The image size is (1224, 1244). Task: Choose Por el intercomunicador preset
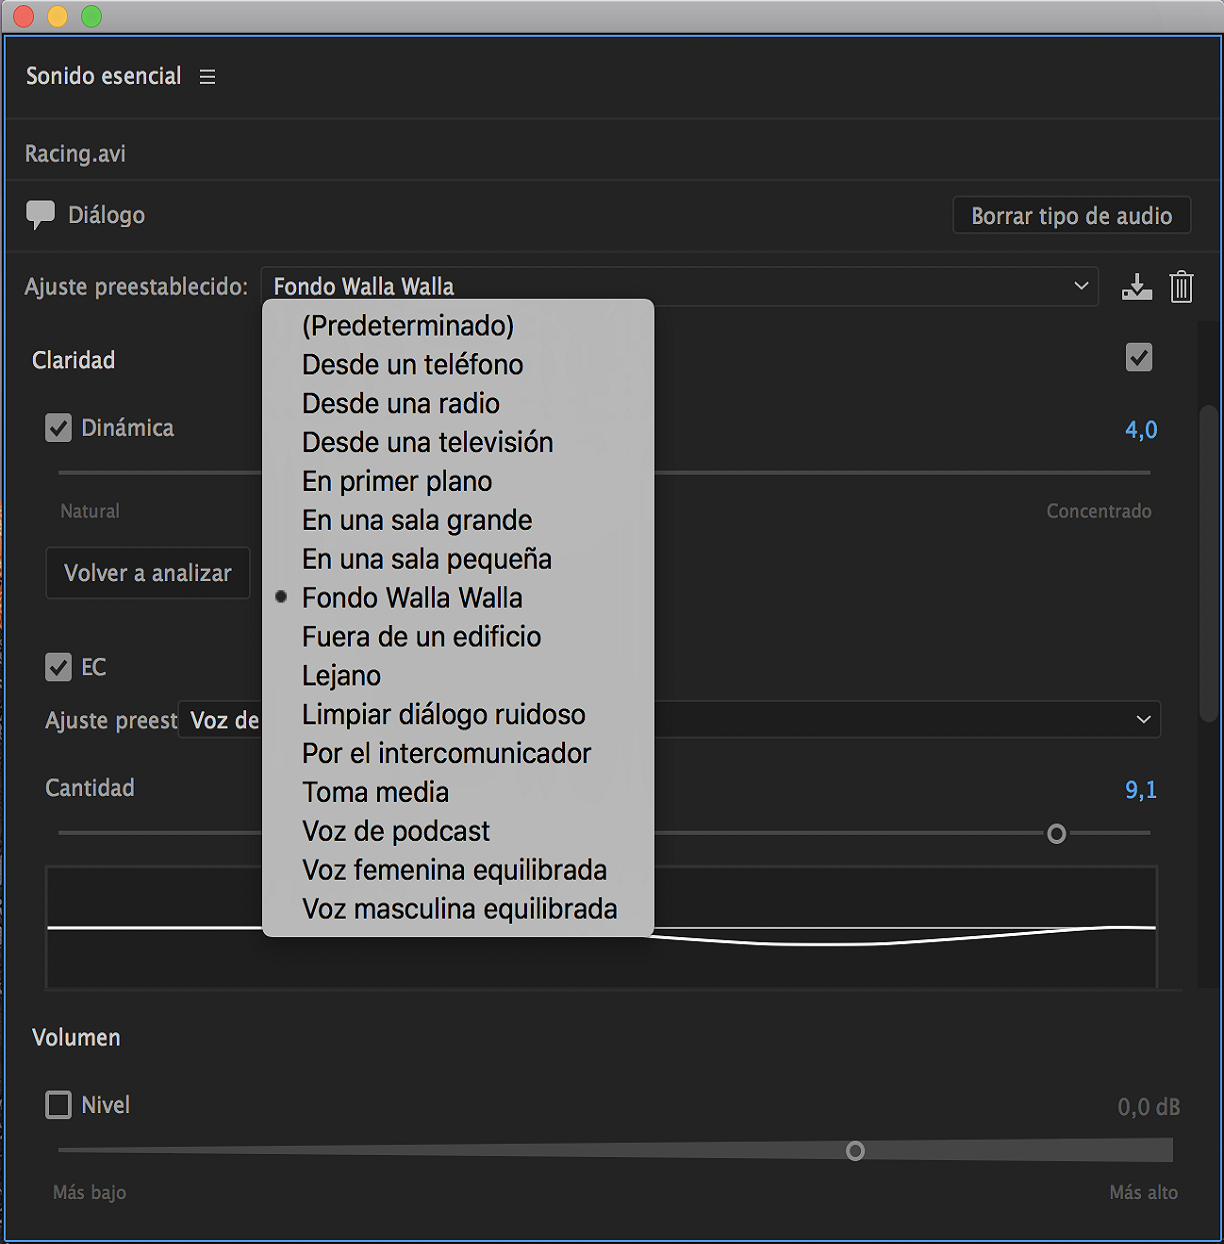458,754
